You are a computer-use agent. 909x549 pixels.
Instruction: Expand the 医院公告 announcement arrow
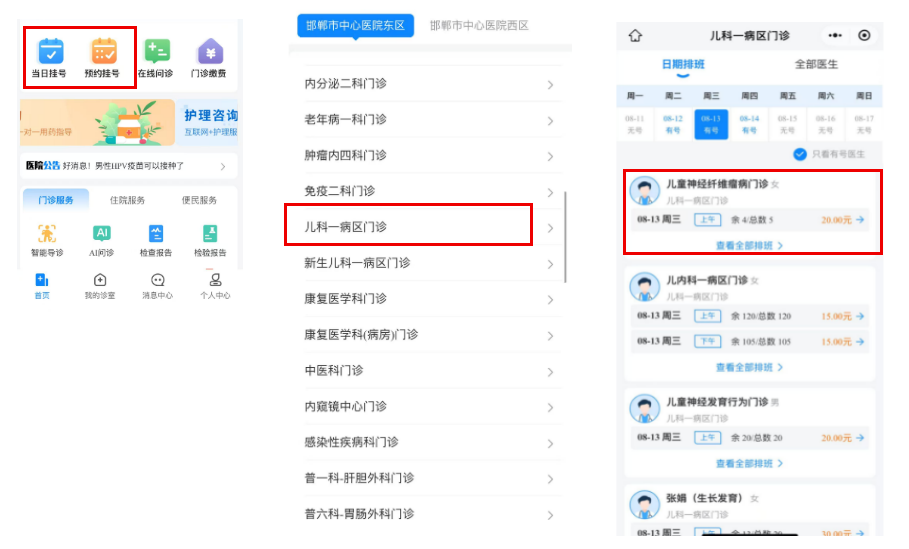pos(223,166)
